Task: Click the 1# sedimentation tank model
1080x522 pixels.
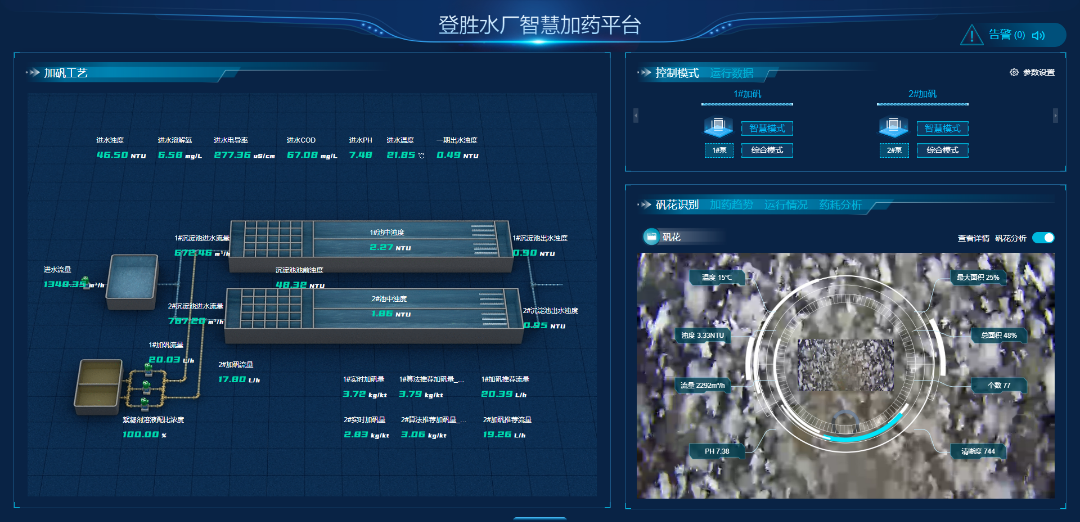Action: [x=371, y=245]
